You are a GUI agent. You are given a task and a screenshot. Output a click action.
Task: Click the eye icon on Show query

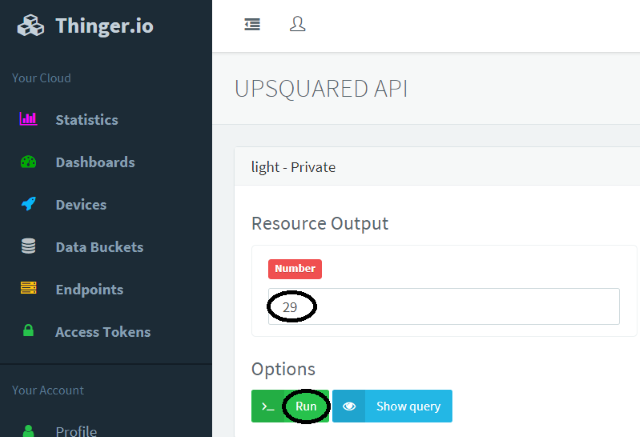tap(349, 406)
